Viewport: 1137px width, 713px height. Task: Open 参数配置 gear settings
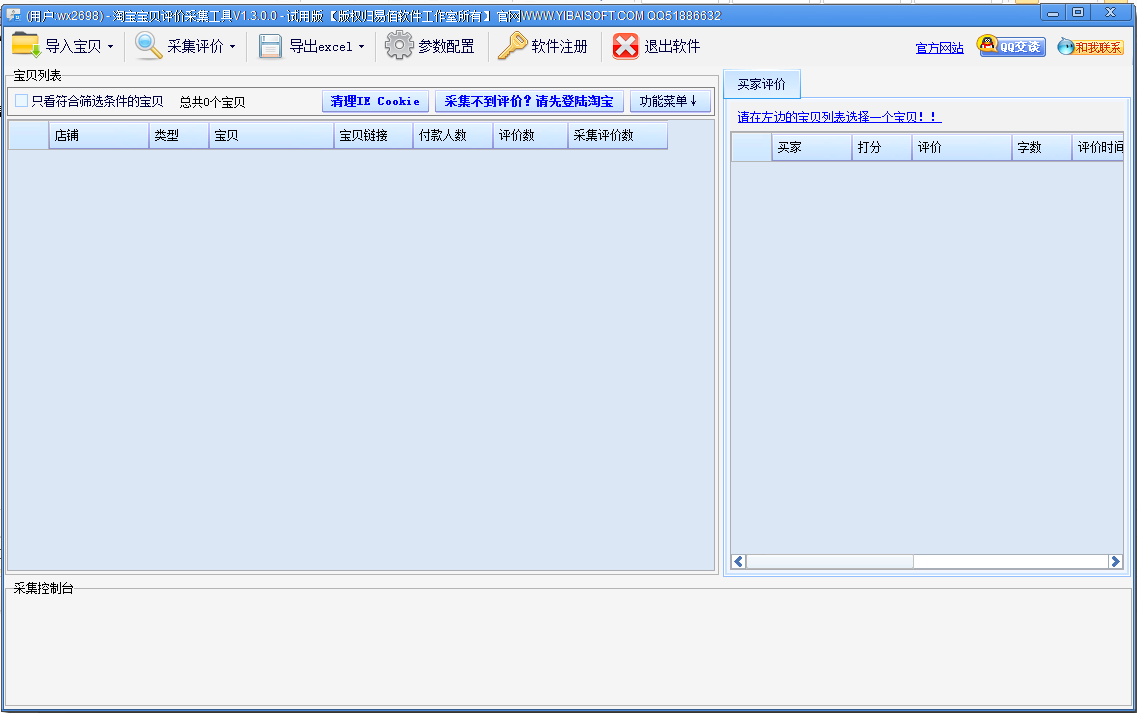pos(399,46)
